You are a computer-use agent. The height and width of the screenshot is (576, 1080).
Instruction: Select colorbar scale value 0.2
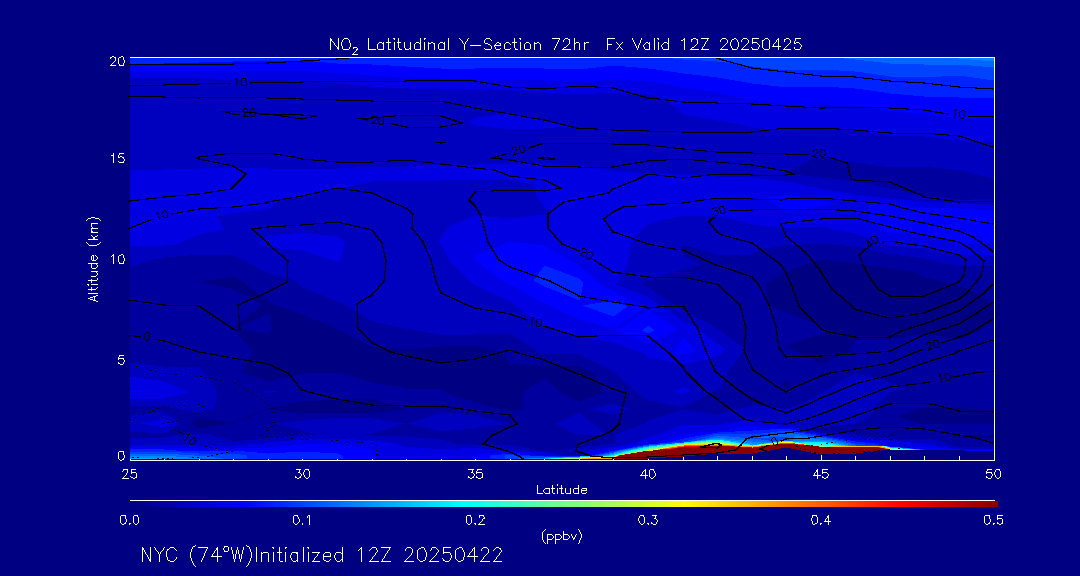476,520
